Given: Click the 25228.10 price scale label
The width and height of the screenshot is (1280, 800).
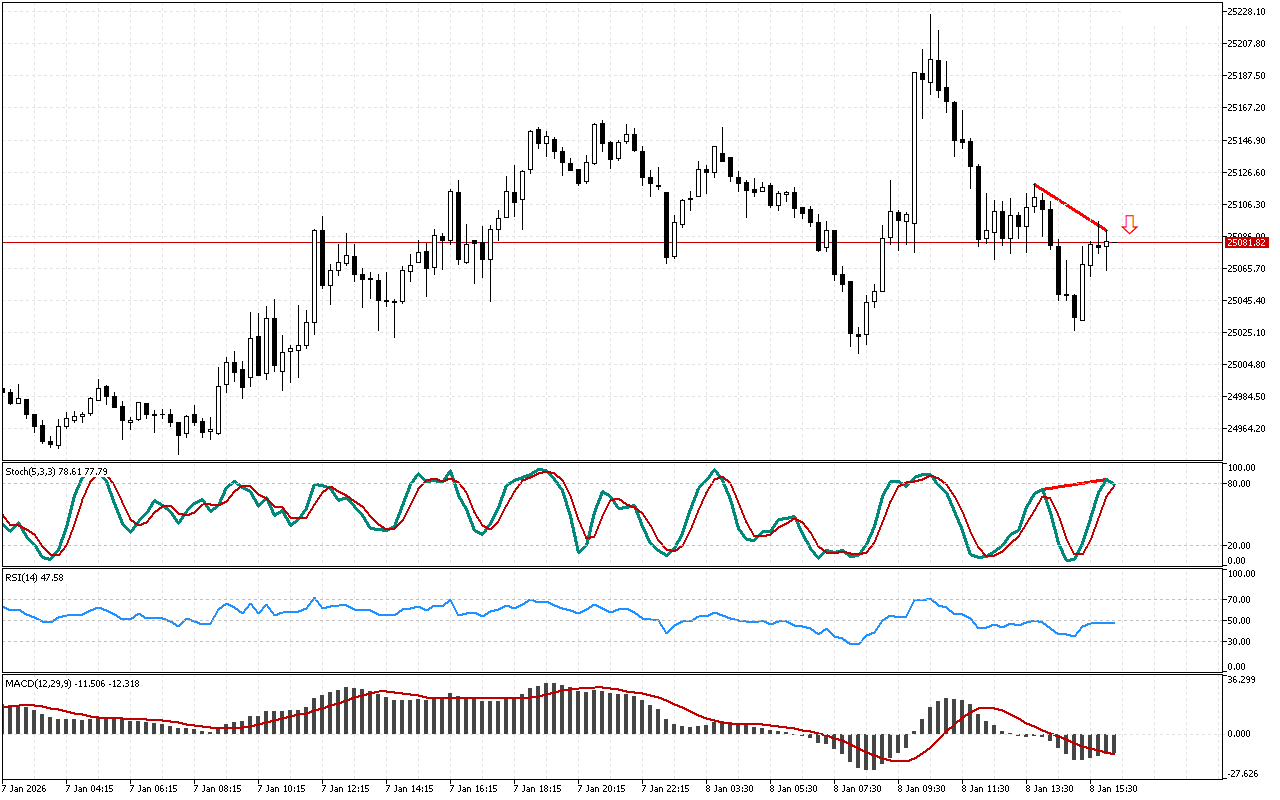Looking at the screenshot, I should (x=1245, y=12).
